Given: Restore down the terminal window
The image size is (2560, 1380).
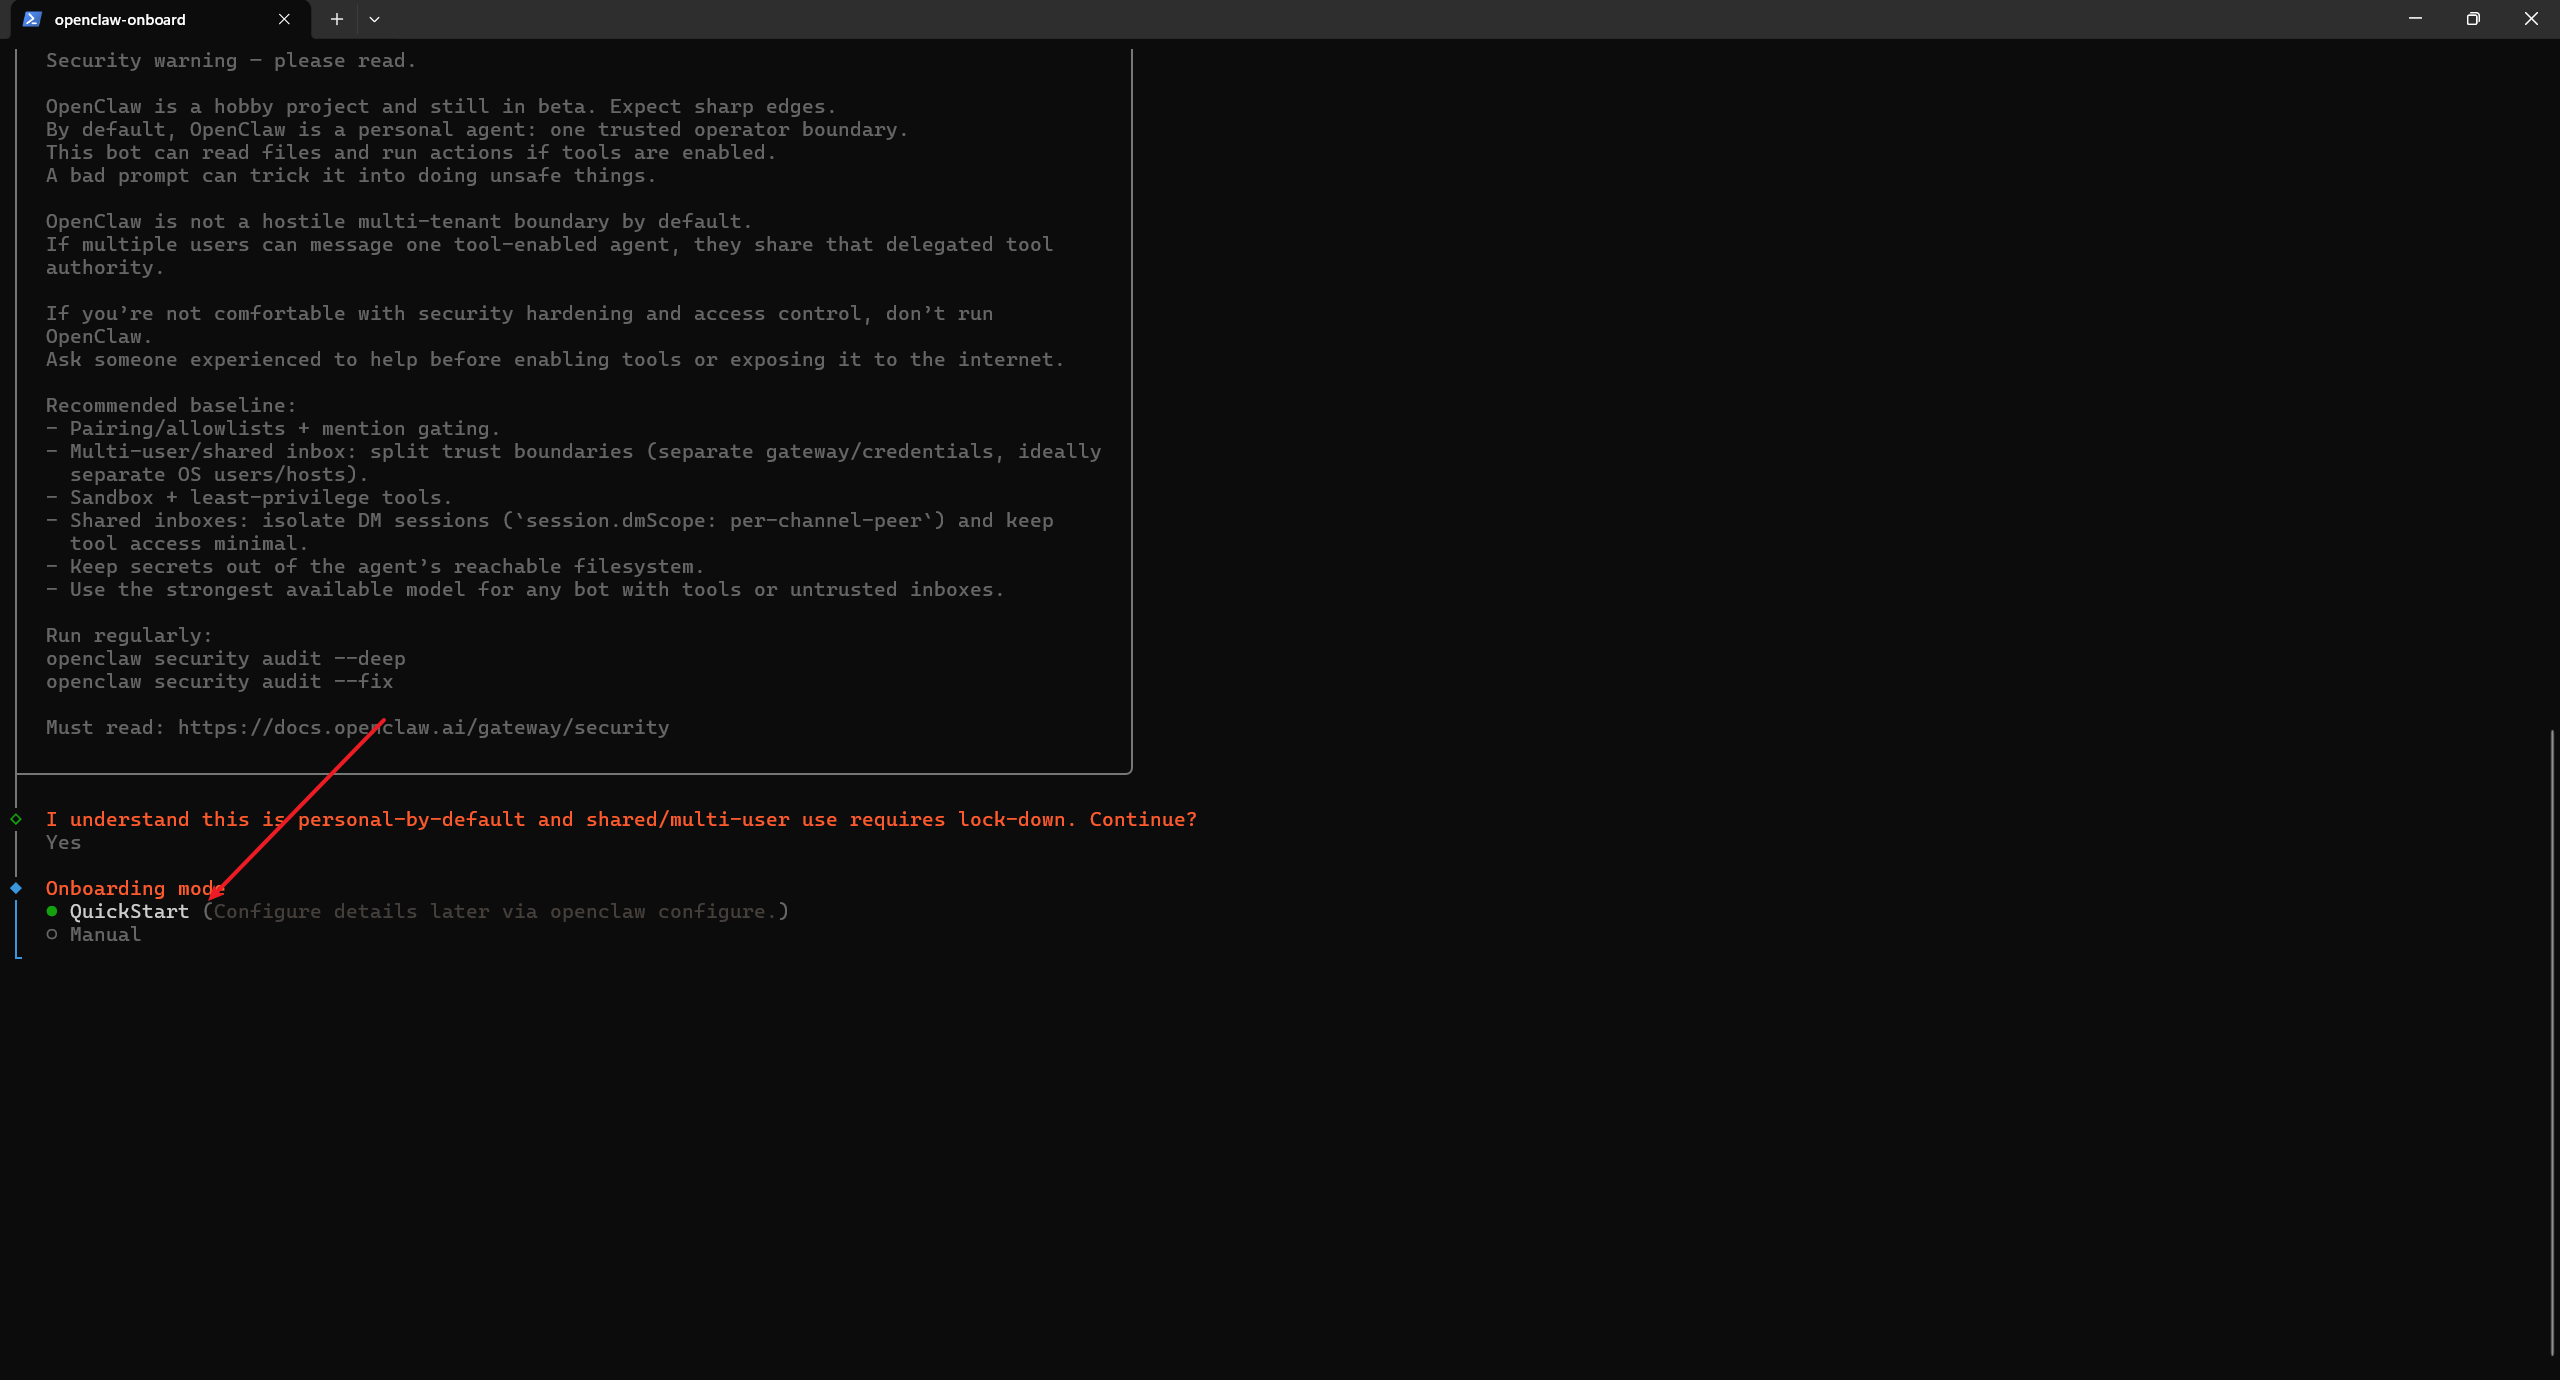Looking at the screenshot, I should (2473, 19).
